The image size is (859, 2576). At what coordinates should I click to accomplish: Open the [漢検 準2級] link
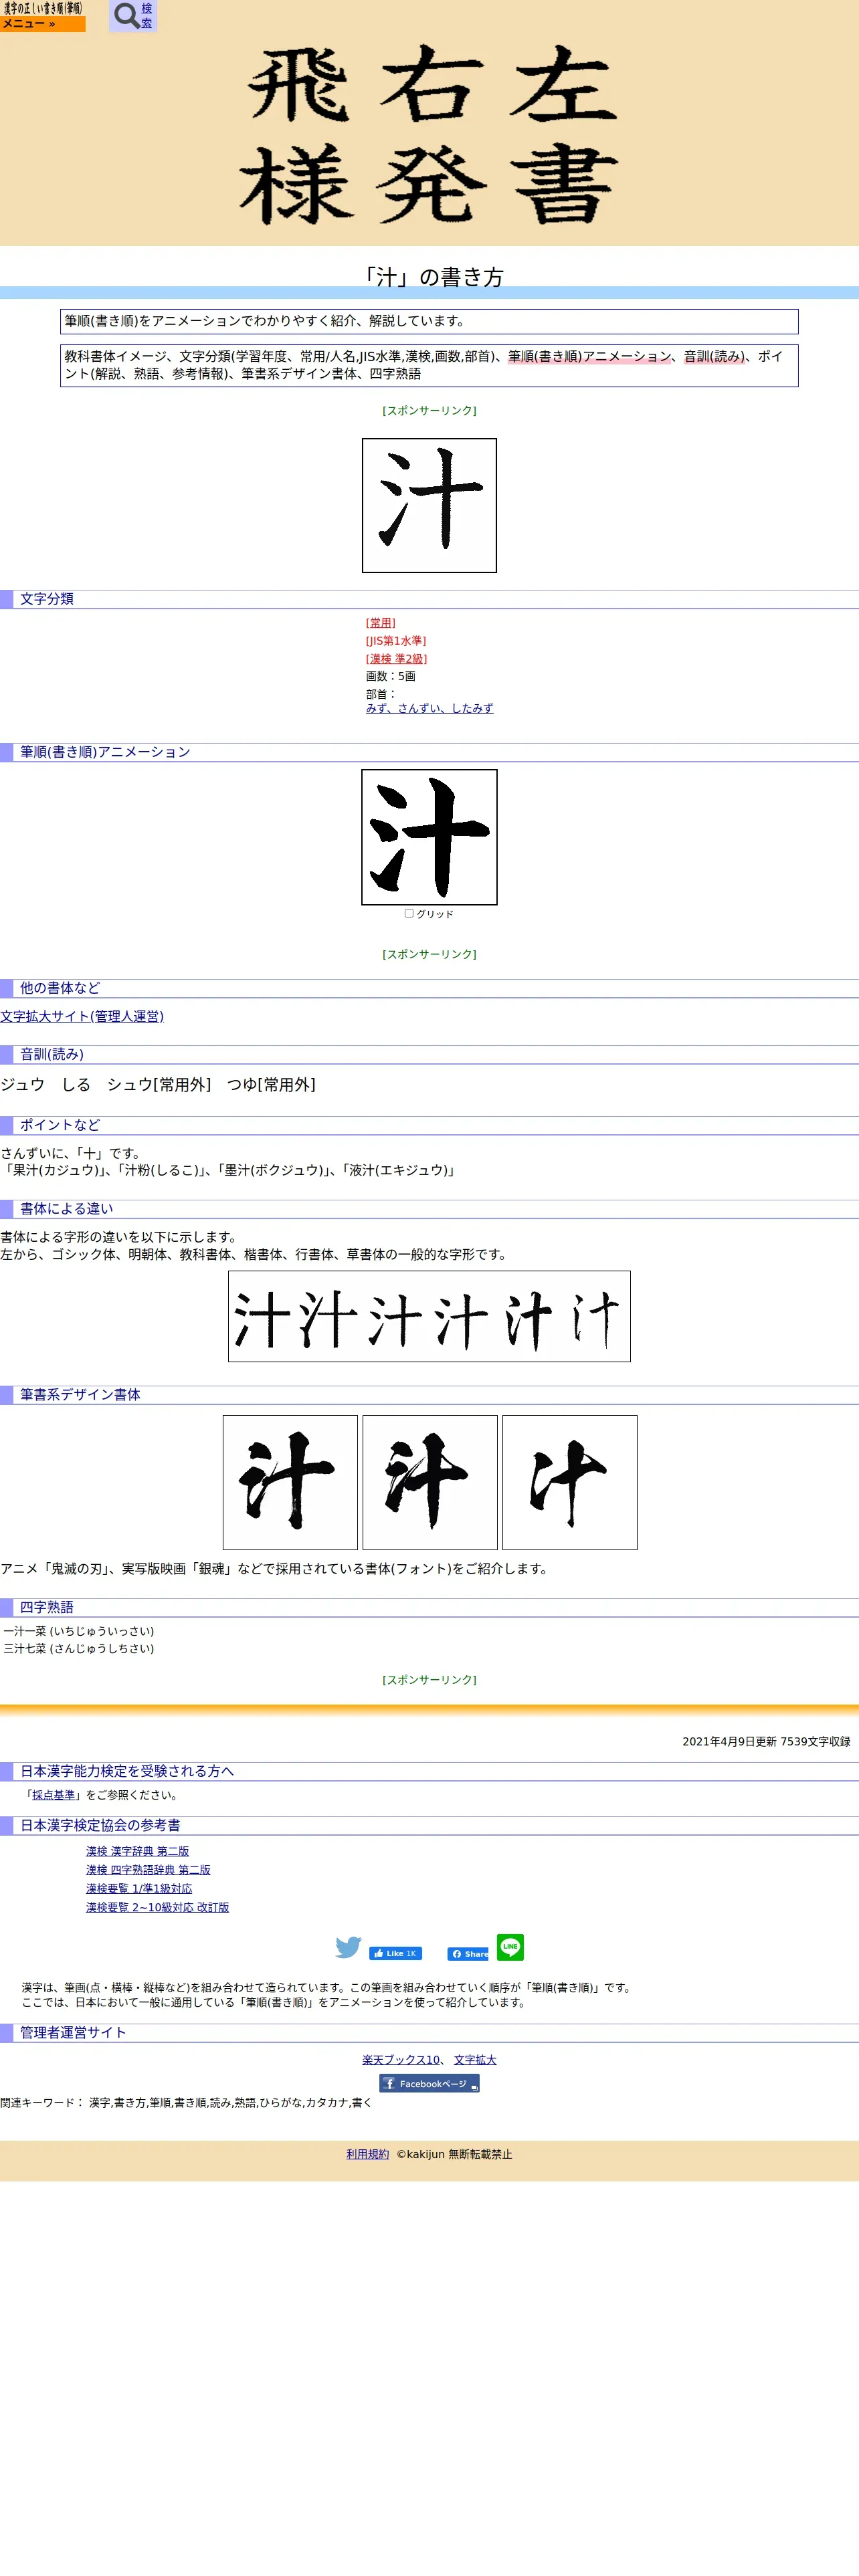tap(396, 659)
